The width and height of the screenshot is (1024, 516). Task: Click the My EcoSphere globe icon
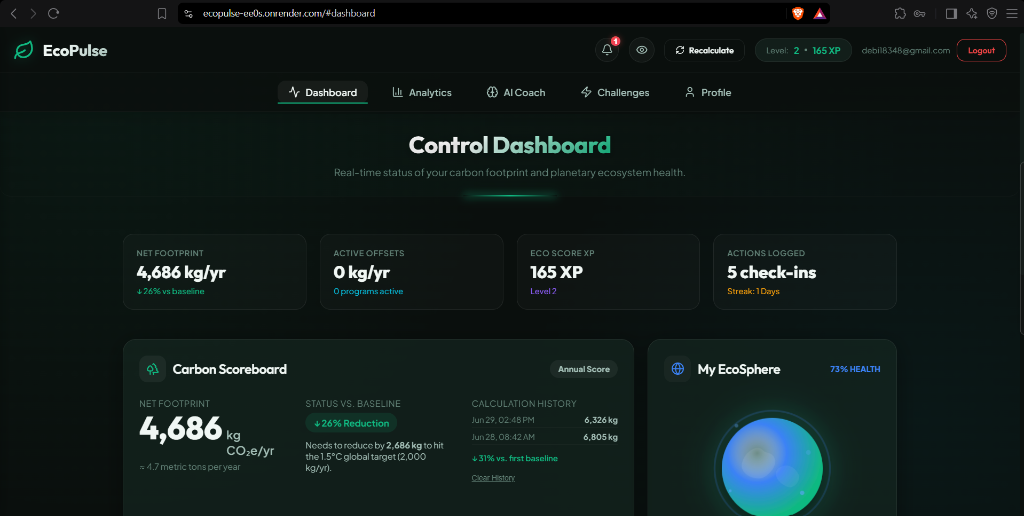point(677,369)
